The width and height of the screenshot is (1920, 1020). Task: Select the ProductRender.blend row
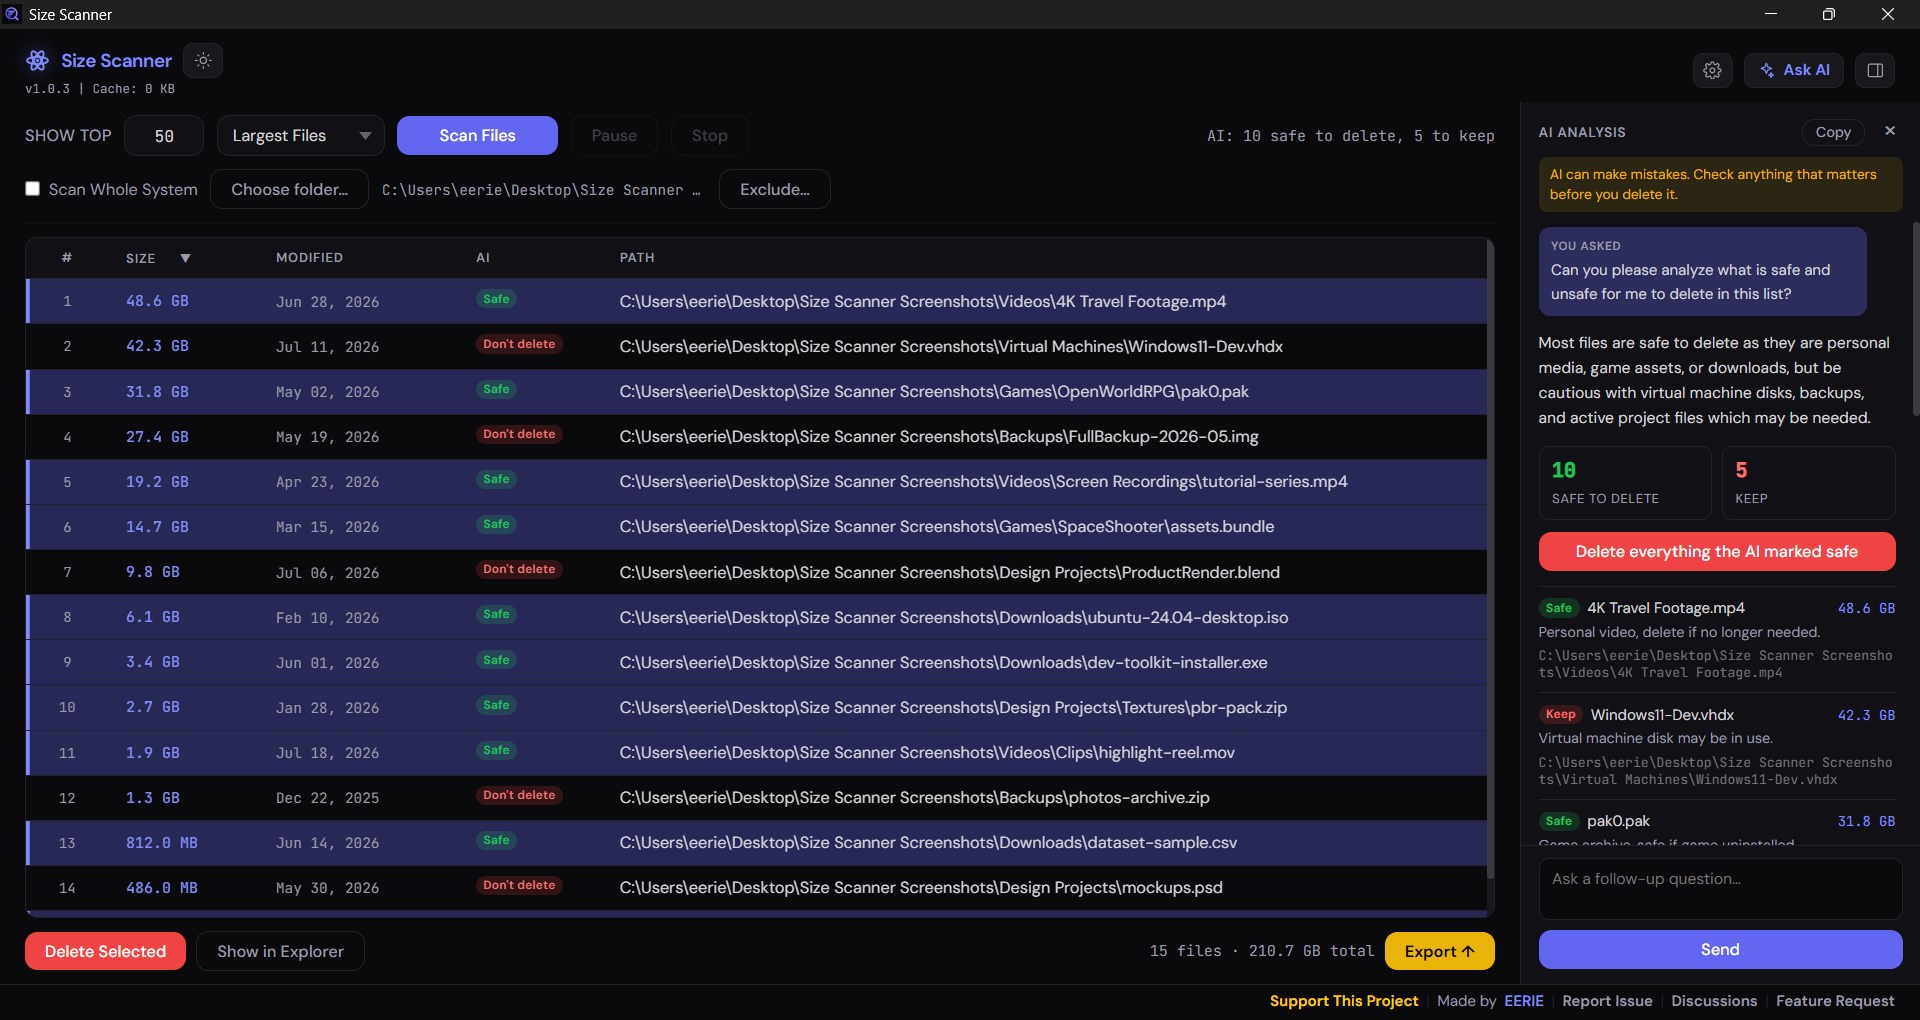[756, 572]
